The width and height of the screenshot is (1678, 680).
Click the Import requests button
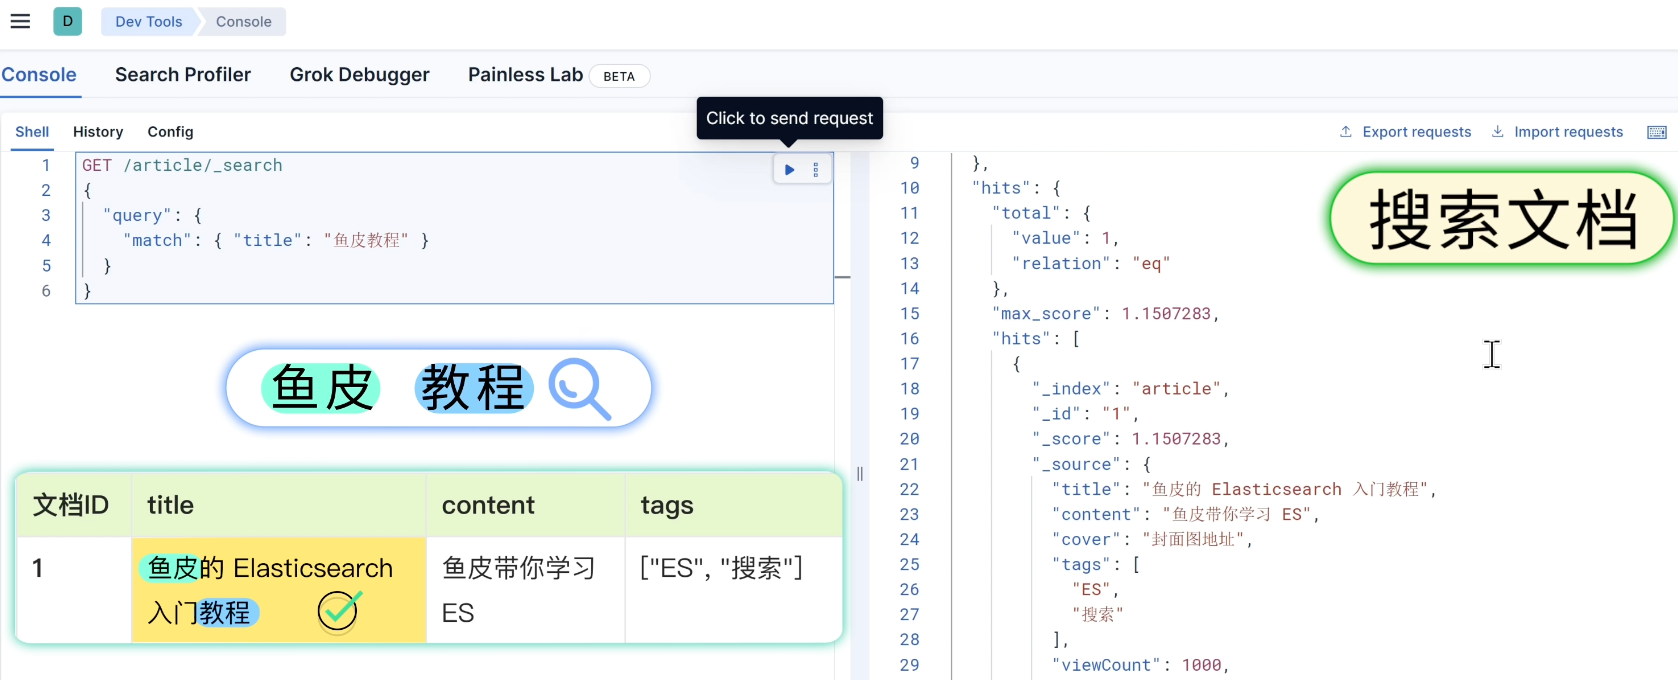tap(1557, 132)
